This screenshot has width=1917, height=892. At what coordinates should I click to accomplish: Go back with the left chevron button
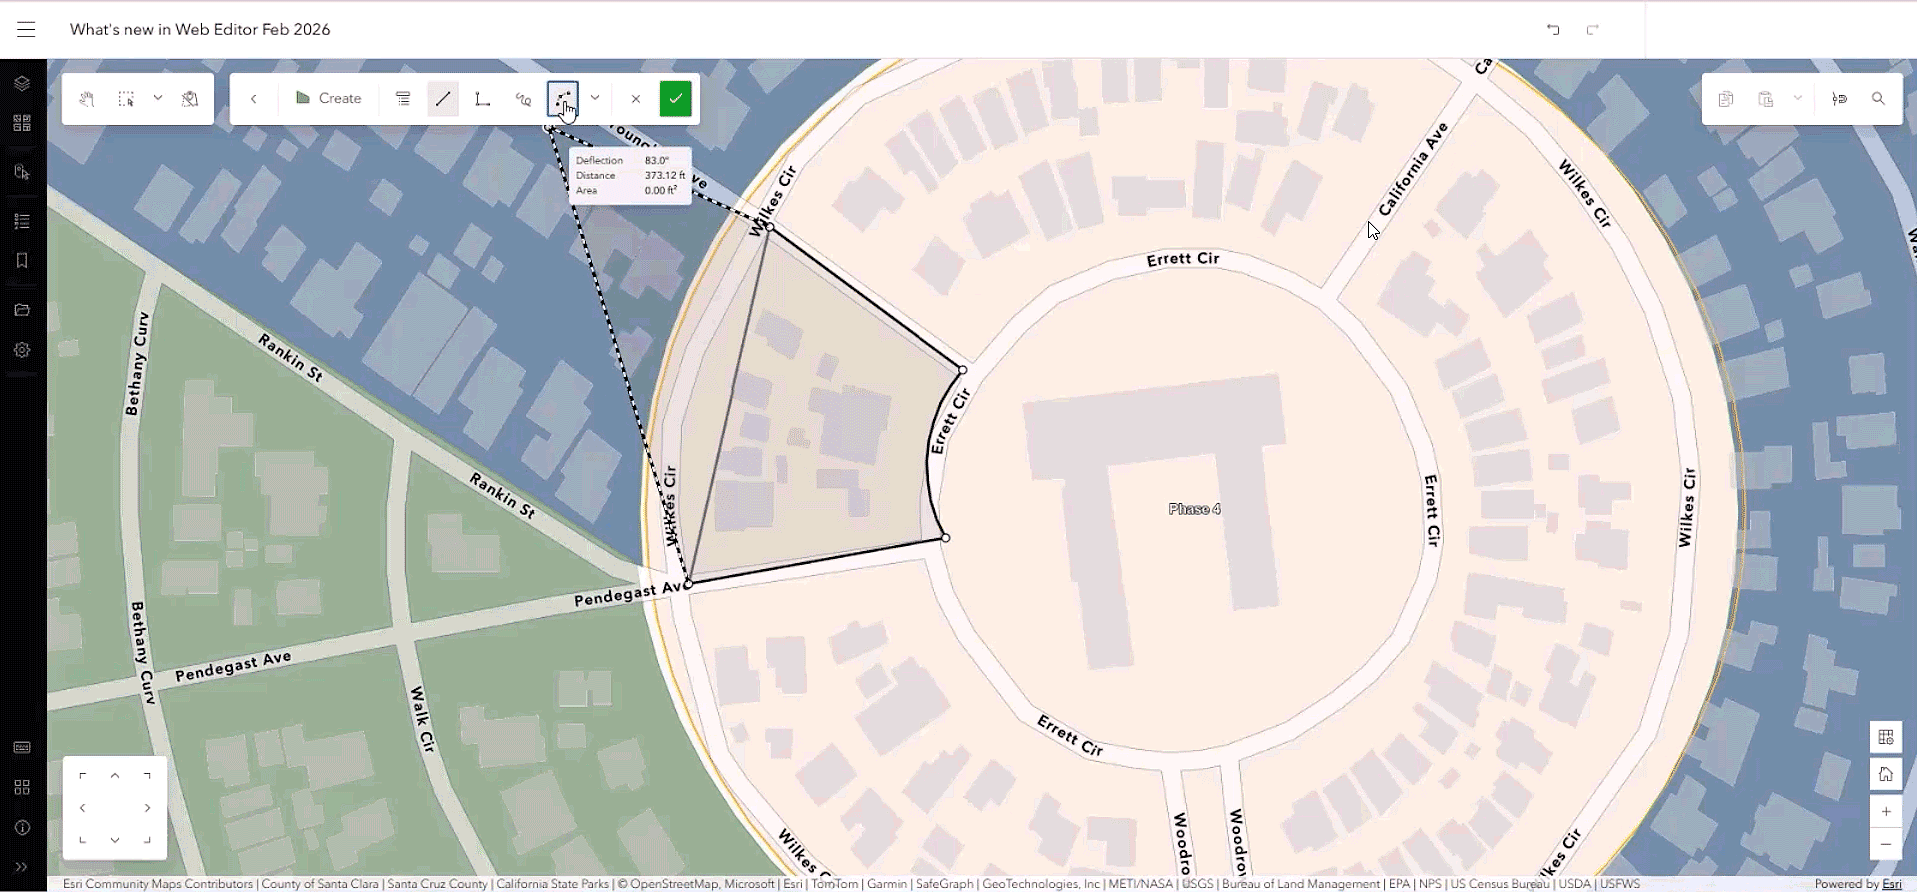[x=254, y=99]
